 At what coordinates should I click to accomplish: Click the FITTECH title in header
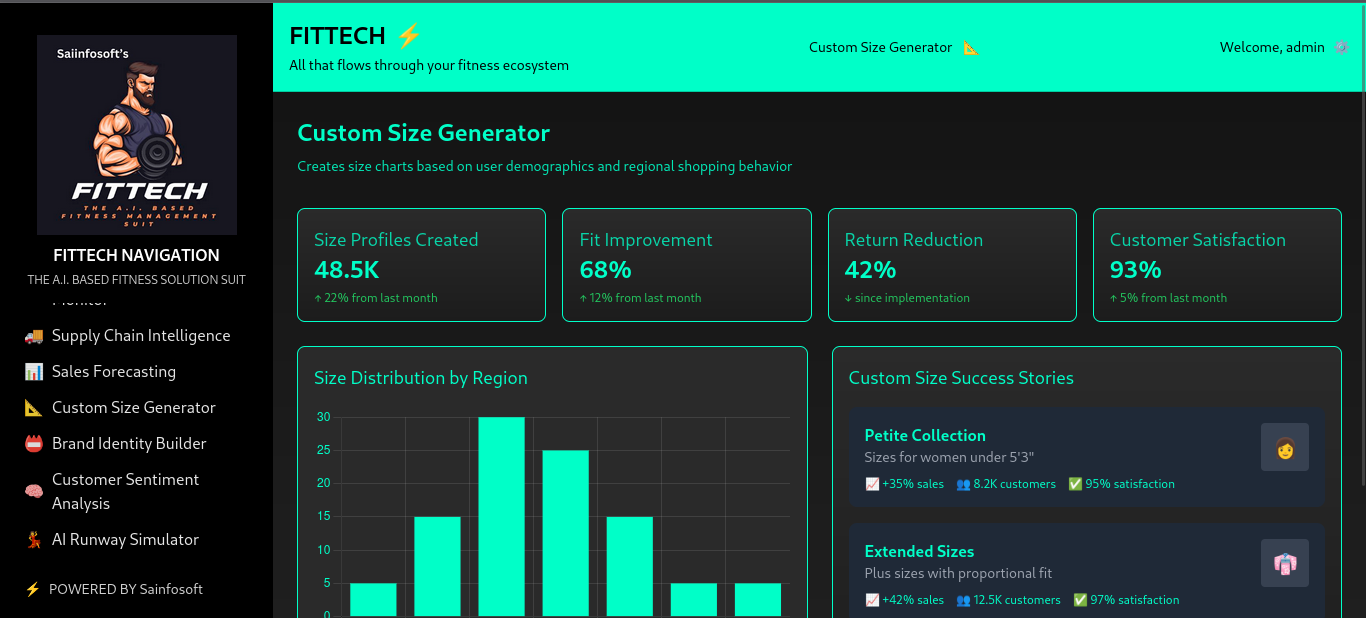(337, 36)
